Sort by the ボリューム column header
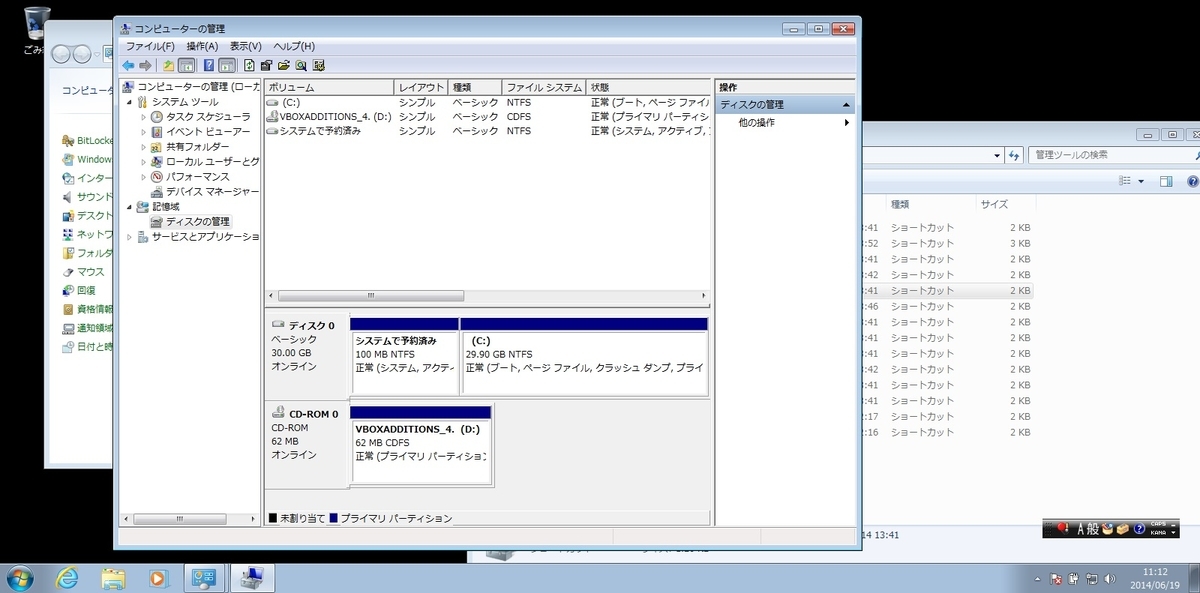The height and width of the screenshot is (593, 1200). (x=329, y=88)
